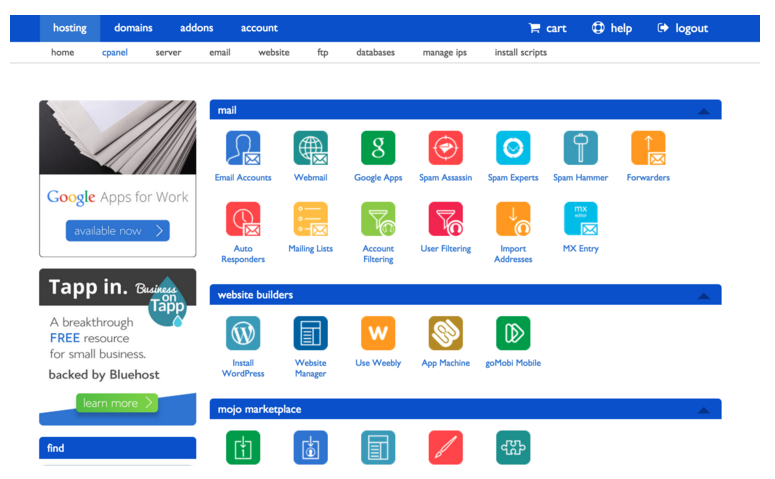Select the hosting tab
Viewport: 775px width, 479px height.
point(70,28)
